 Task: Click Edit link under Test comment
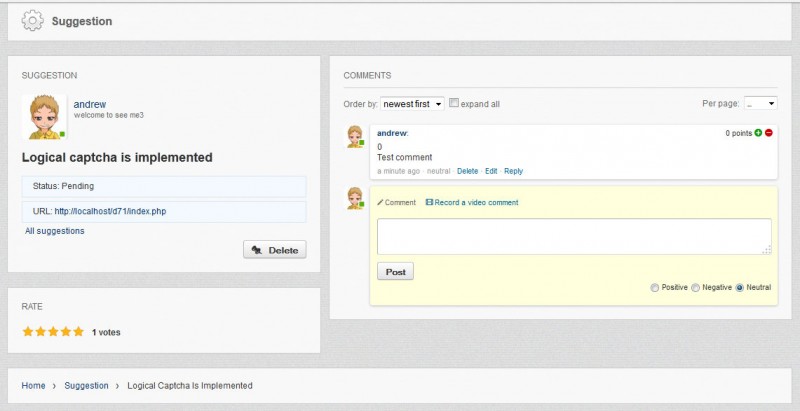click(x=491, y=171)
